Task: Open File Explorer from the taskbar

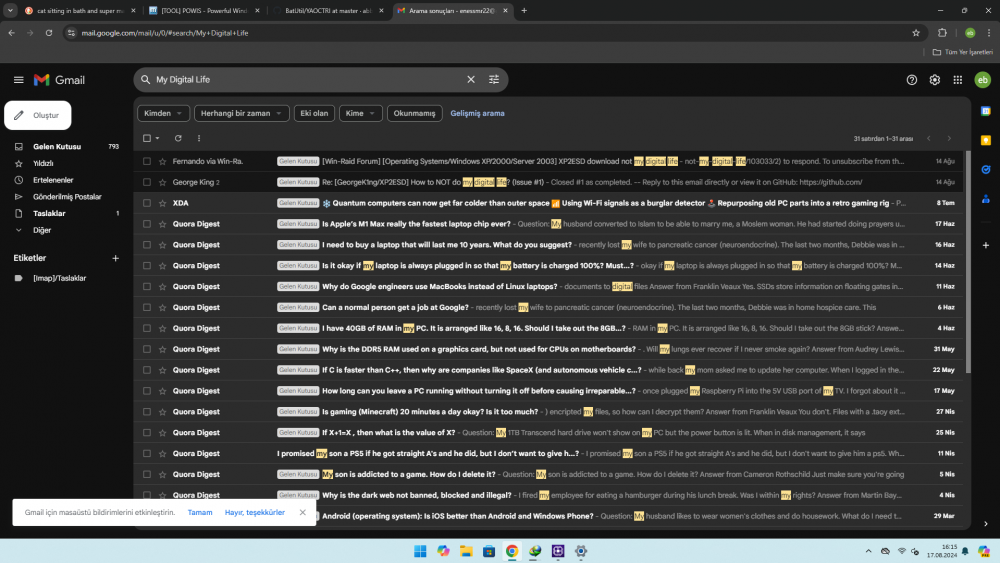Action: pyautogui.click(x=466, y=551)
